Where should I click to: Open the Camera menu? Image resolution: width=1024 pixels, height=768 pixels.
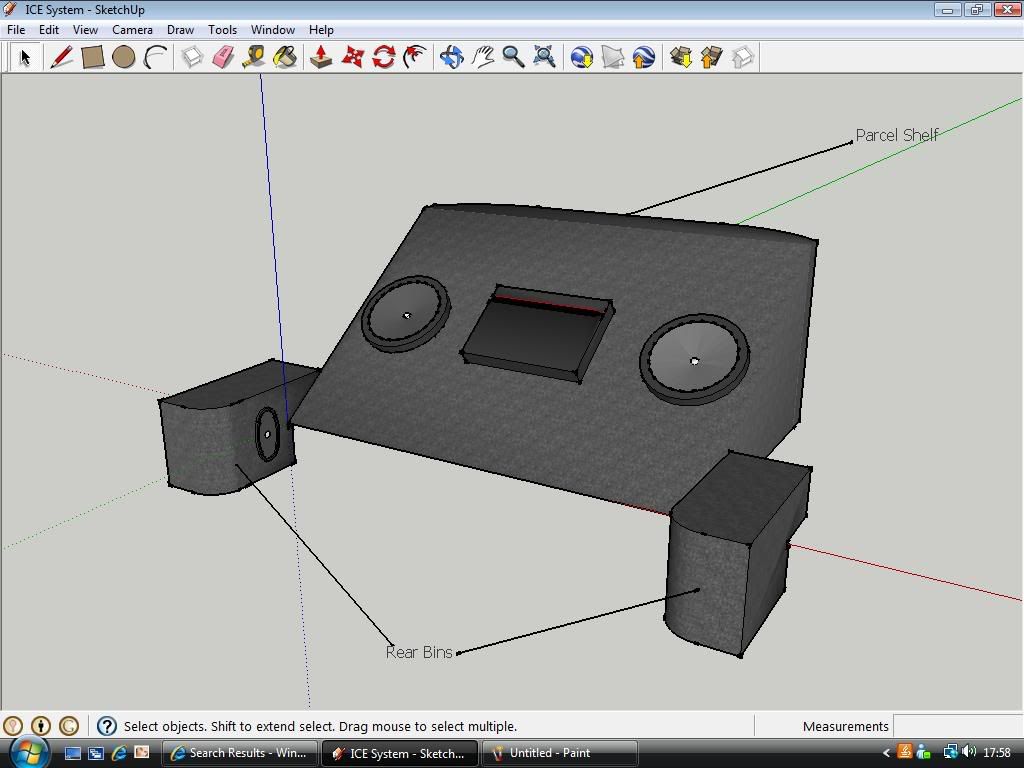[133, 30]
